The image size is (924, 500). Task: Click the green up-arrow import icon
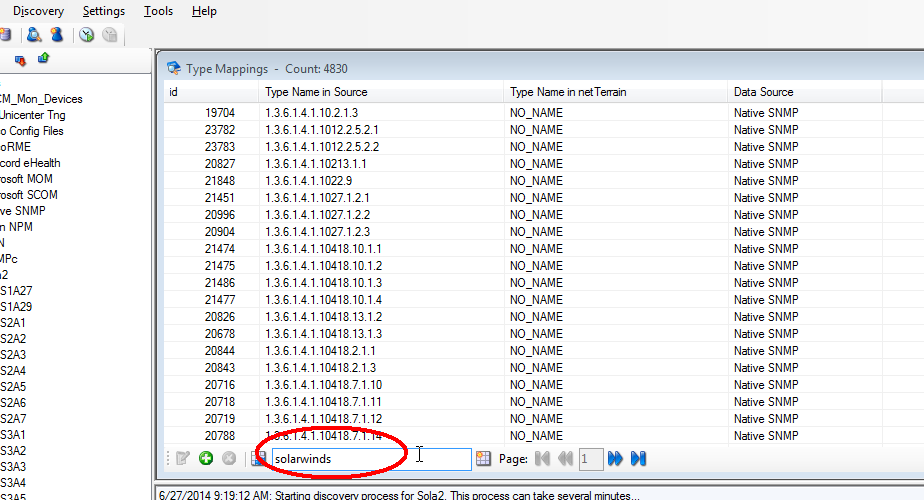[x=43, y=59]
